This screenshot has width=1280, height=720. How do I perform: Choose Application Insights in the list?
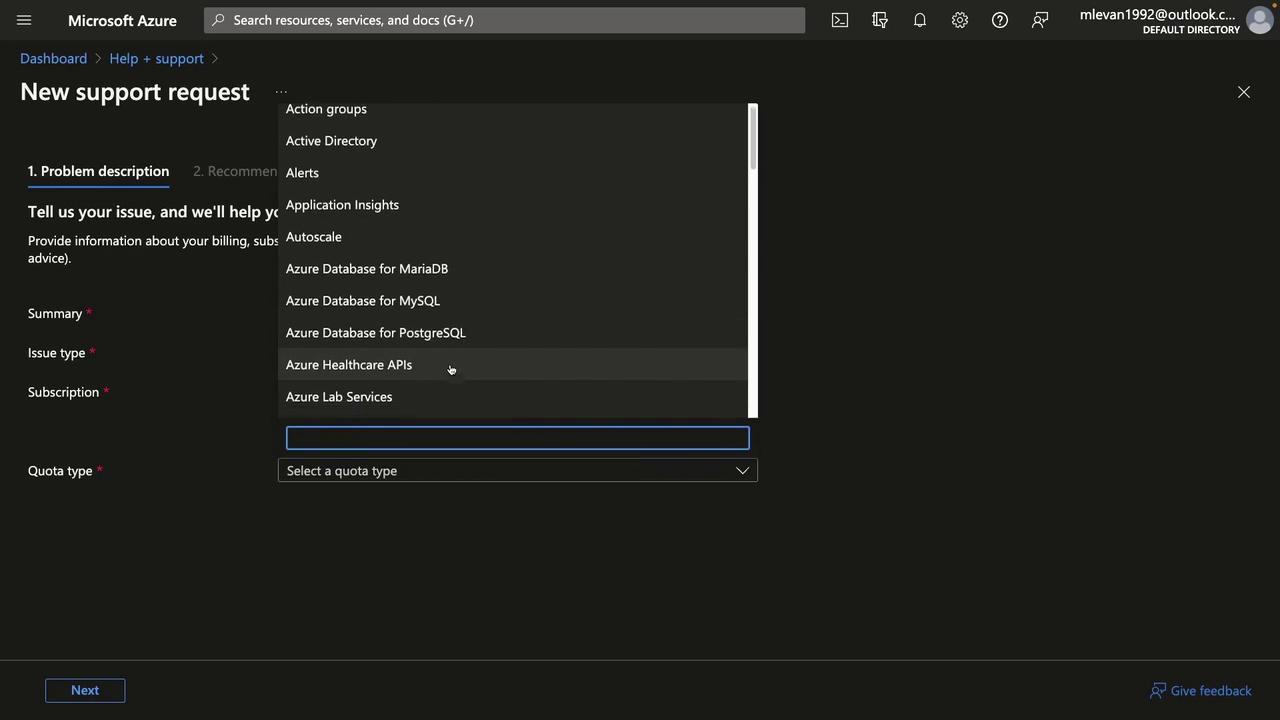[513, 205]
